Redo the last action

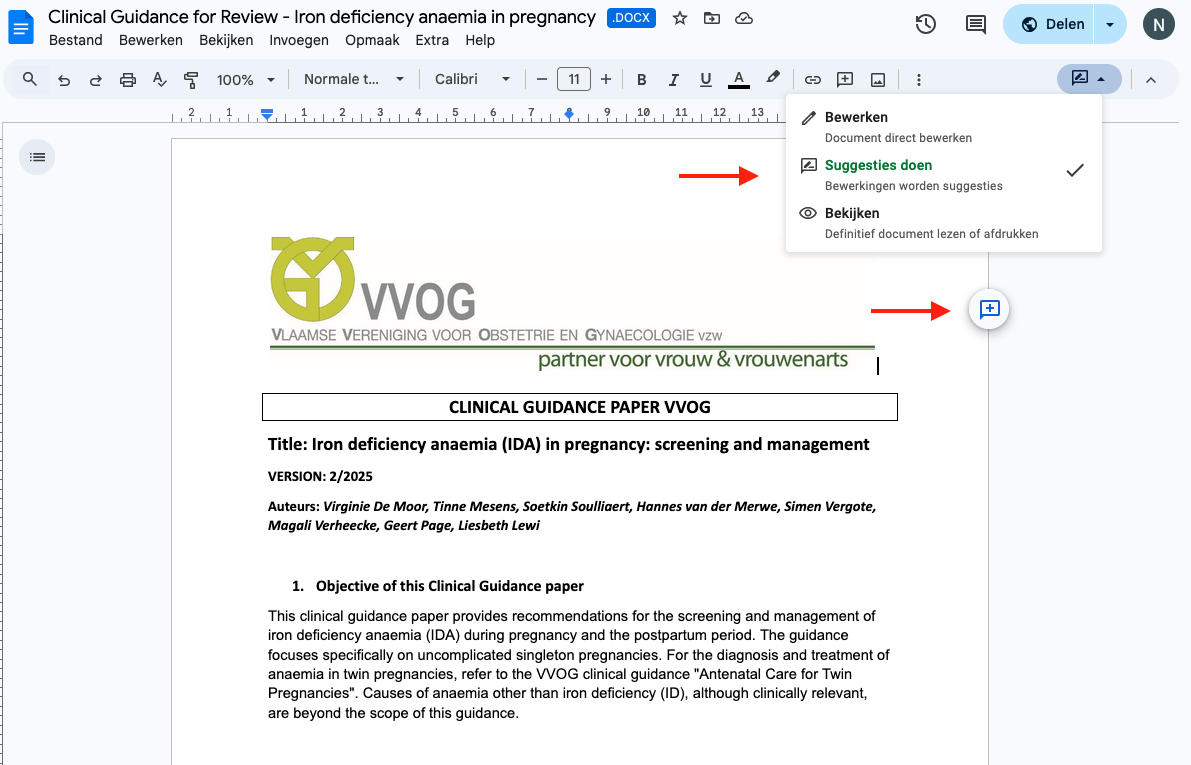pyautogui.click(x=96, y=80)
